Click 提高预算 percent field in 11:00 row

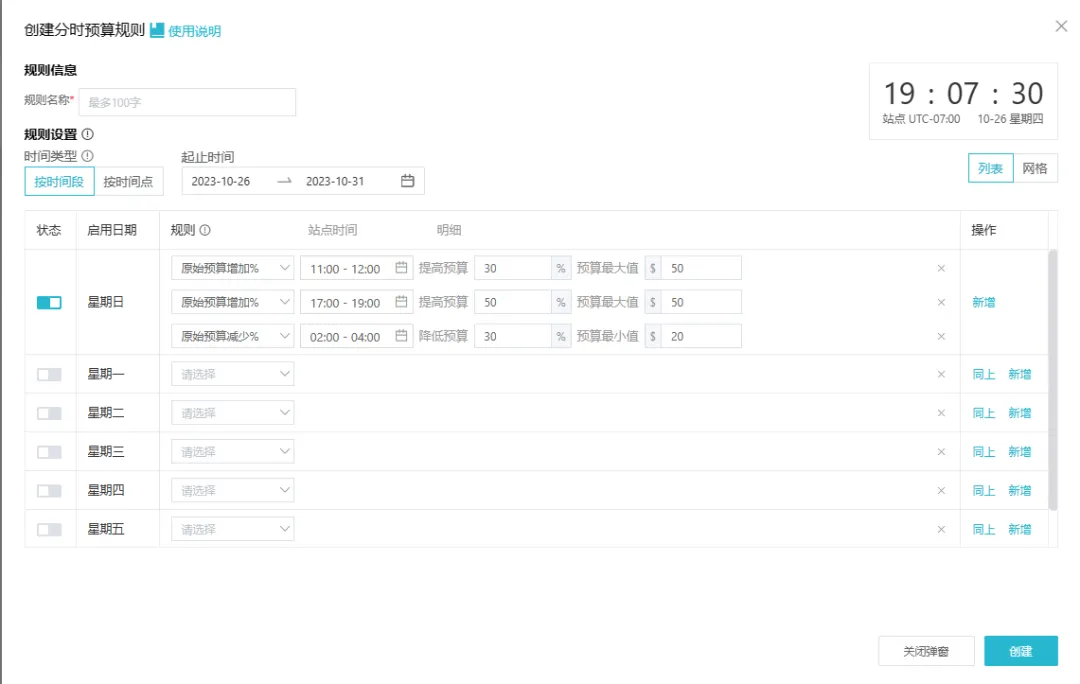coord(513,268)
